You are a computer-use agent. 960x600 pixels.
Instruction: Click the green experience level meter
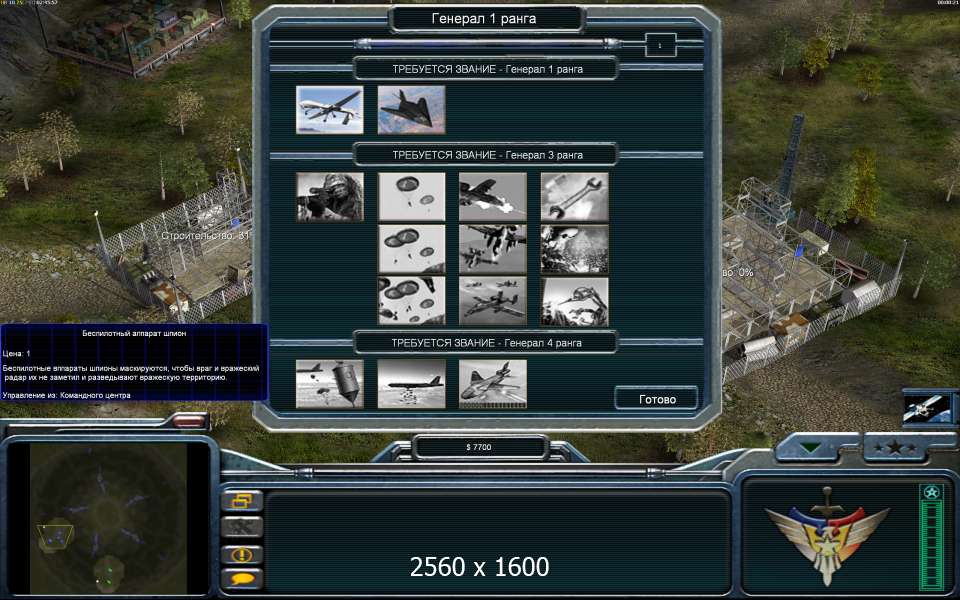(x=931, y=538)
